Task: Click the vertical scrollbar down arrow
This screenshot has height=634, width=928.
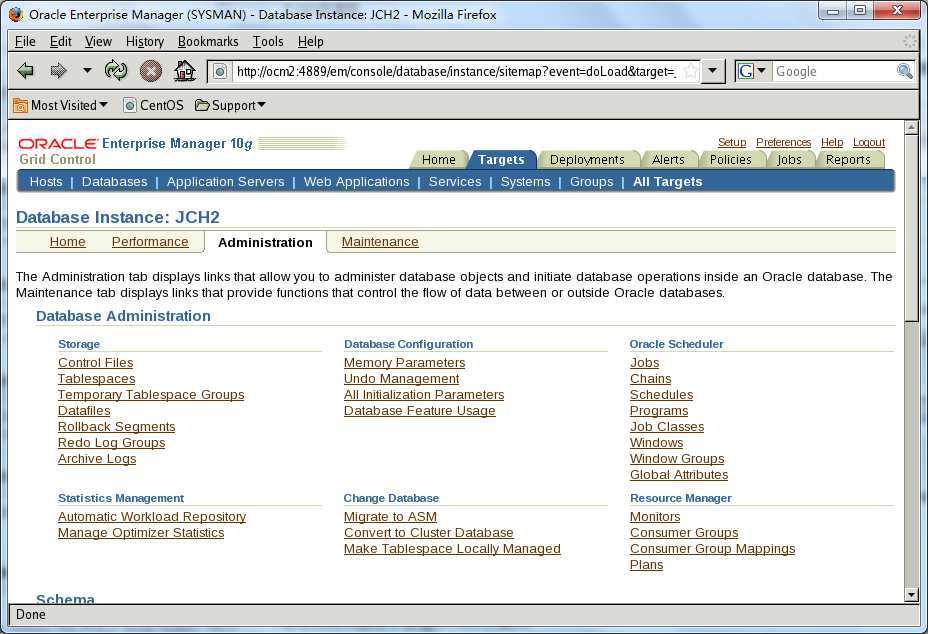Action: point(911,594)
